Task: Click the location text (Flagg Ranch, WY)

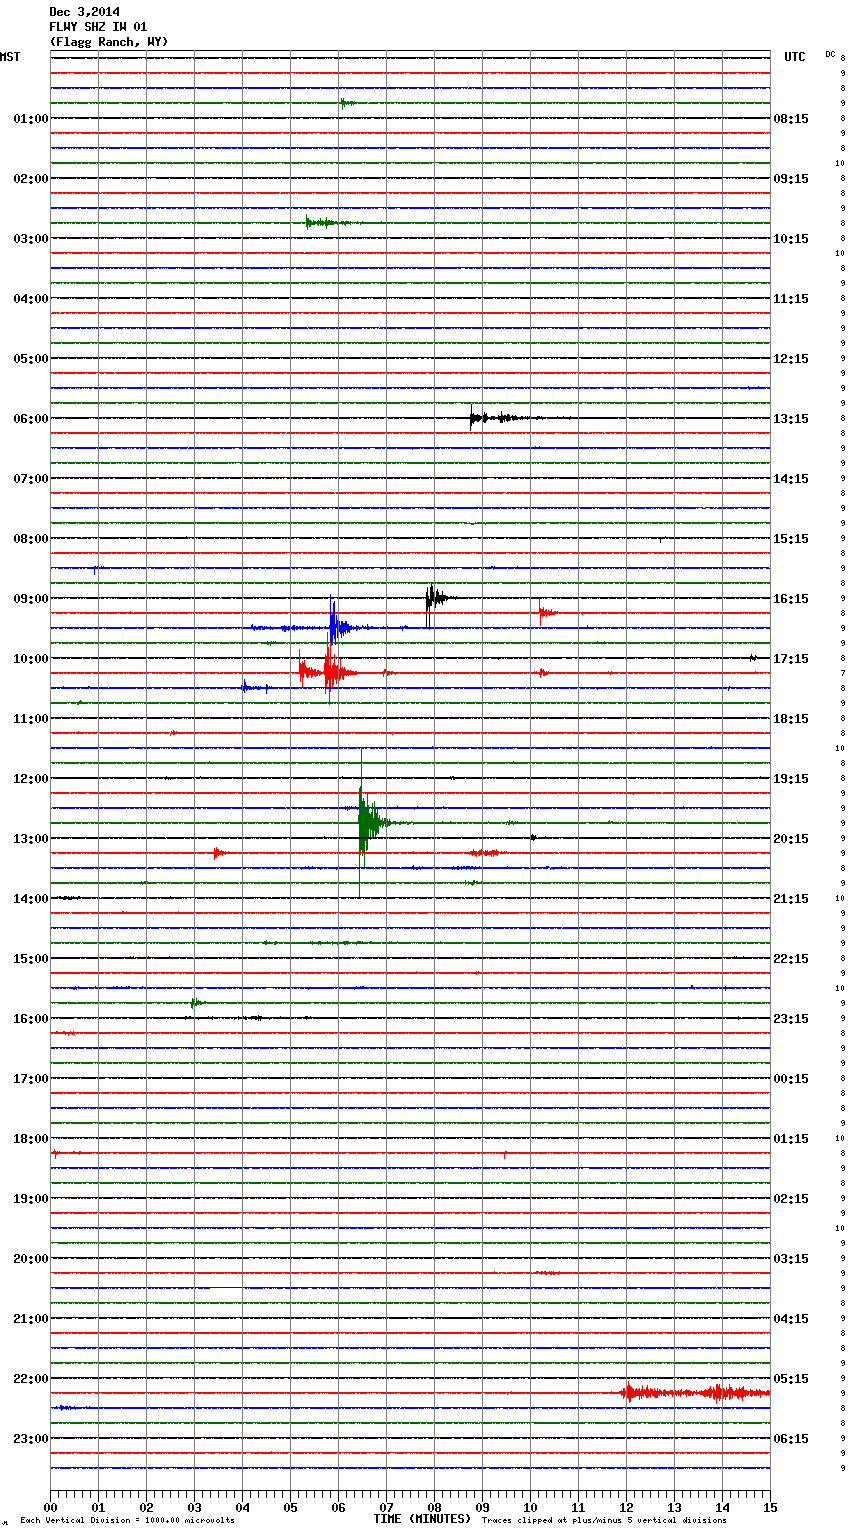Action: coord(109,42)
